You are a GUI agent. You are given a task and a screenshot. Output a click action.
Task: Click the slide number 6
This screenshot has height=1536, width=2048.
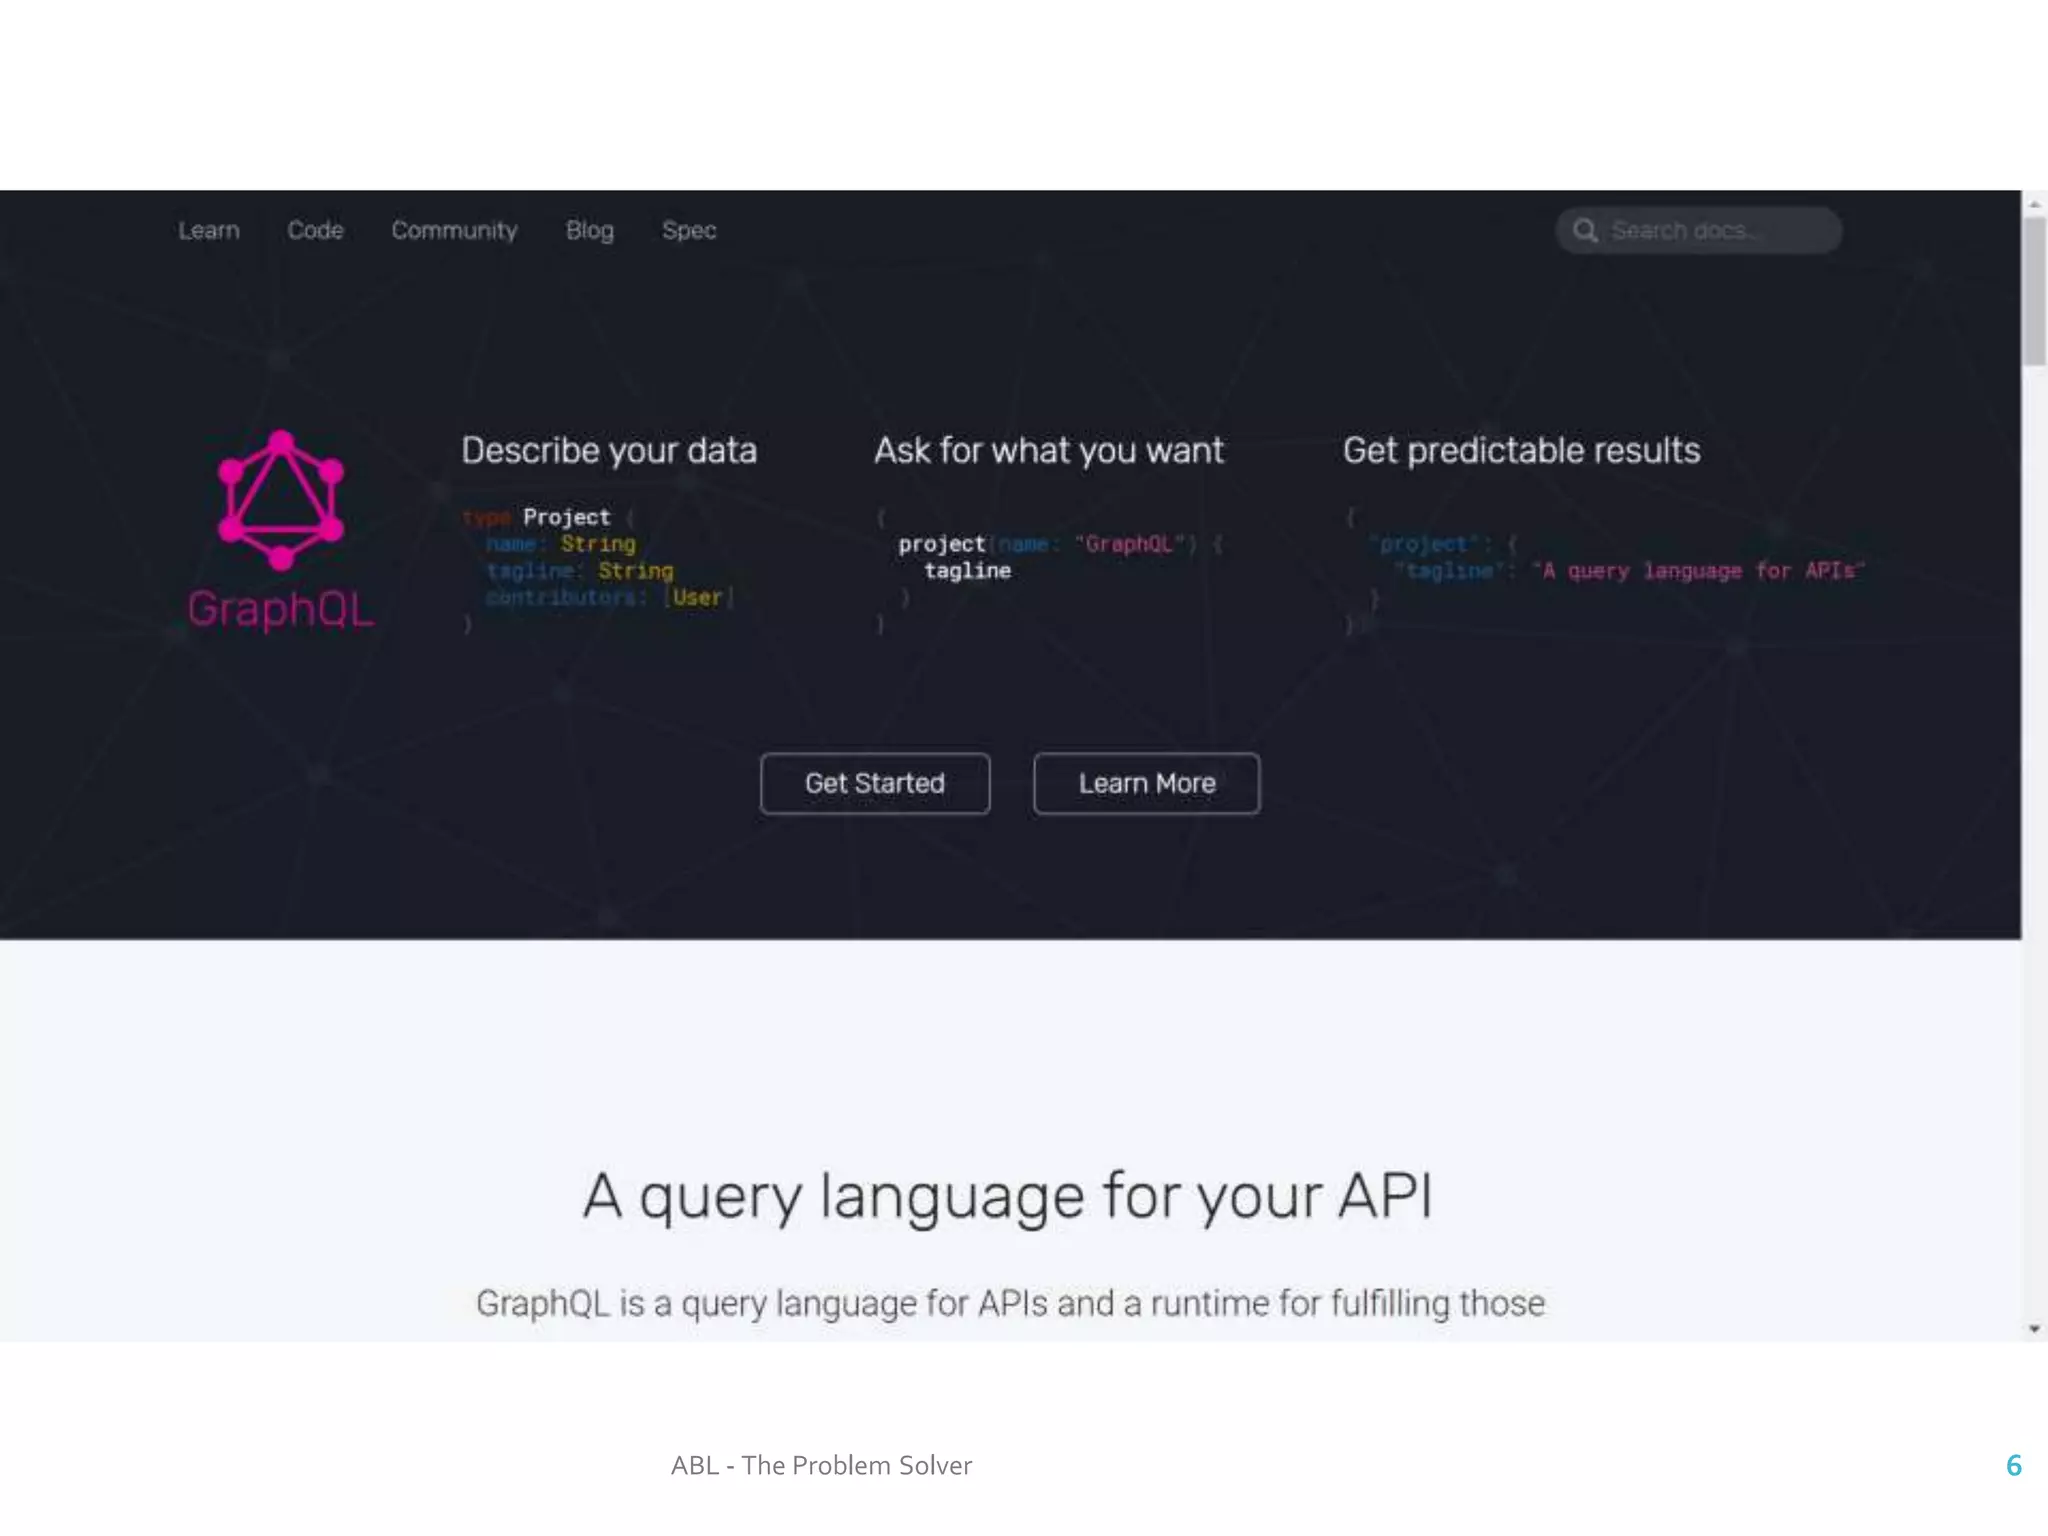click(x=2014, y=1465)
